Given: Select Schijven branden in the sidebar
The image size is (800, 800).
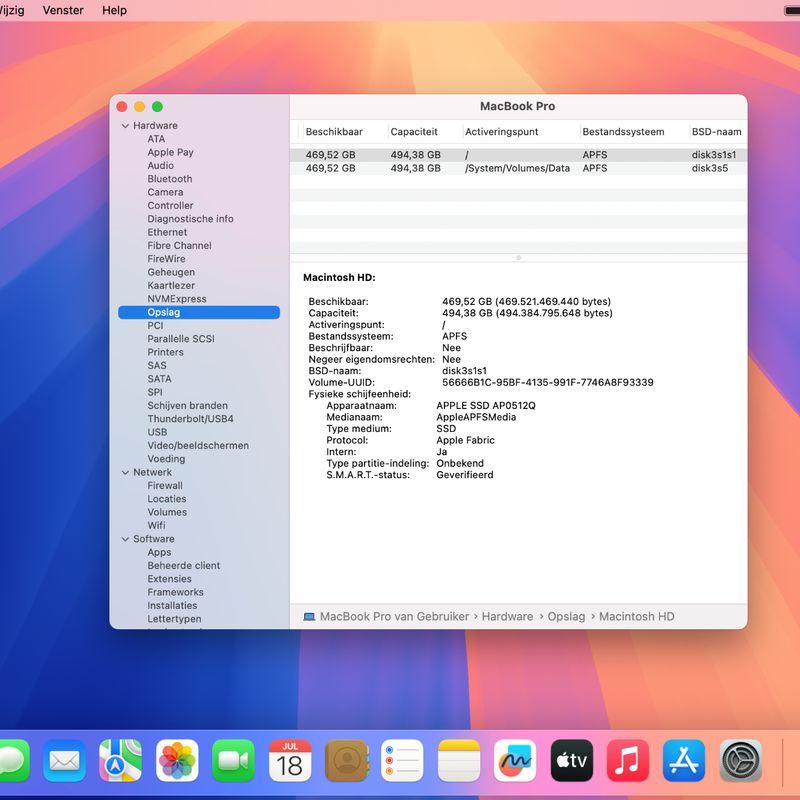Looking at the screenshot, I should pos(187,406).
